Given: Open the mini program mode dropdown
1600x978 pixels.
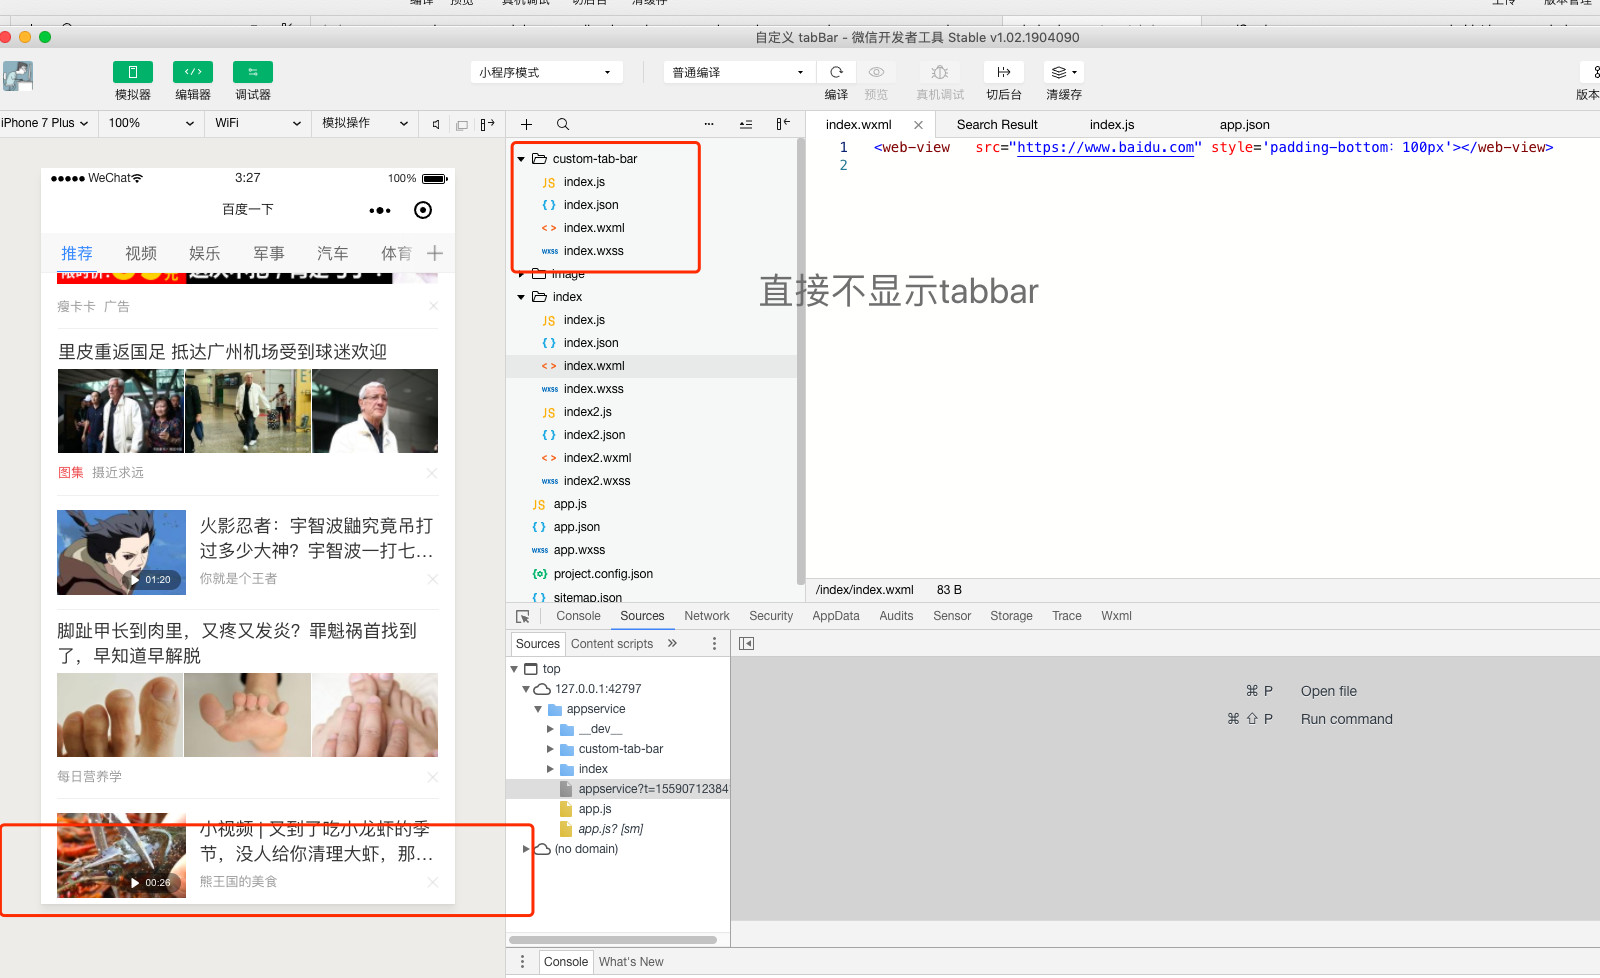Looking at the screenshot, I should 546,72.
